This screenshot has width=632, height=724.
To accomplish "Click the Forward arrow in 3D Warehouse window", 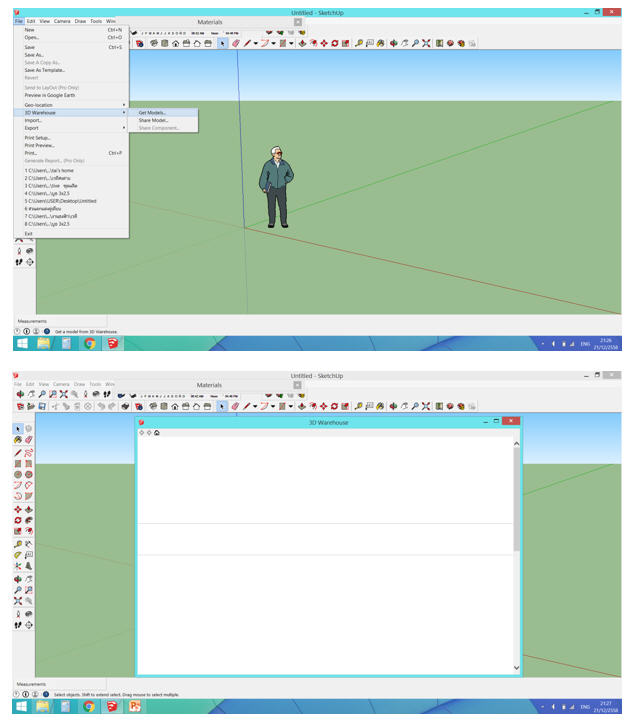I will pos(149,433).
